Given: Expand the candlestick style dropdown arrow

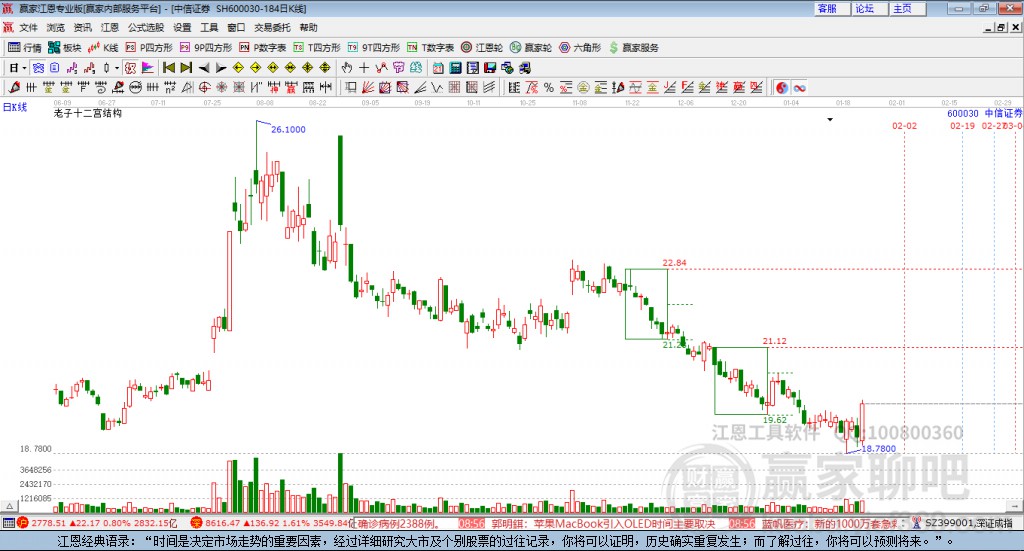Looking at the screenshot, I should tap(117, 68).
